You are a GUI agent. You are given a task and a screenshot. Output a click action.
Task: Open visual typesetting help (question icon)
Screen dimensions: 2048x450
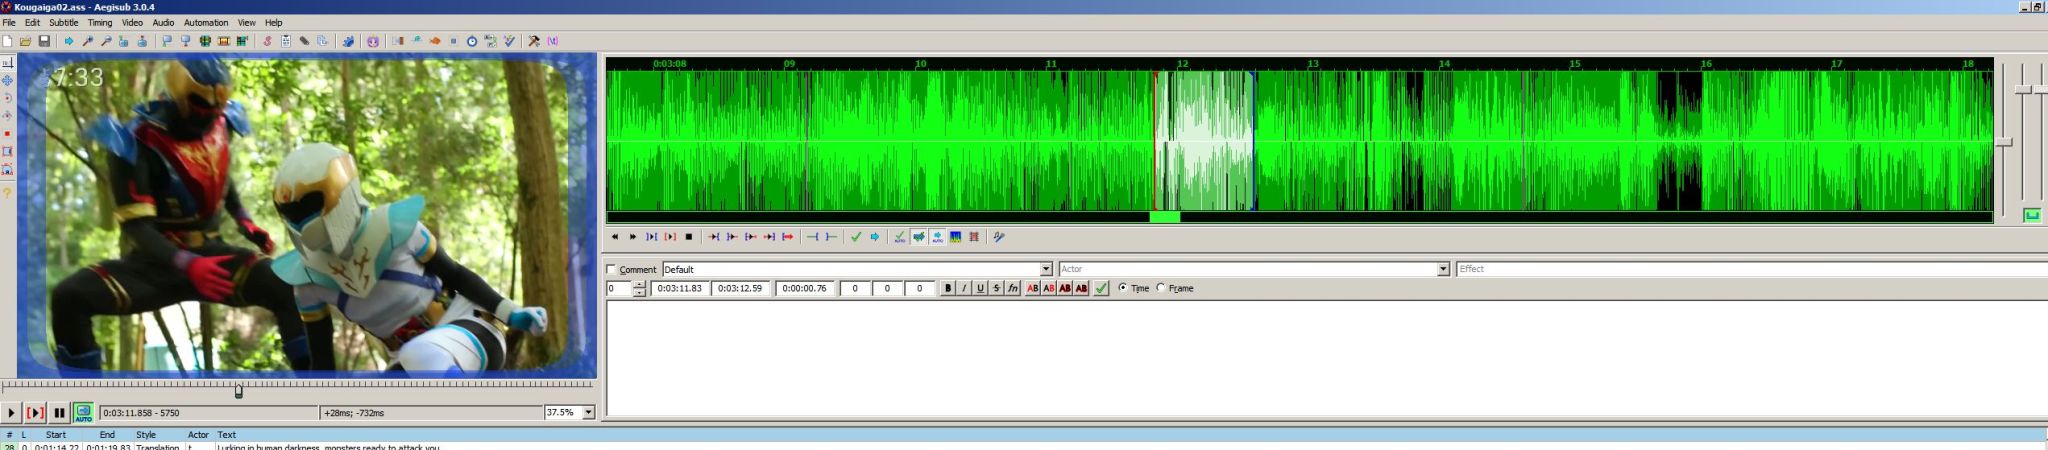(x=7, y=193)
